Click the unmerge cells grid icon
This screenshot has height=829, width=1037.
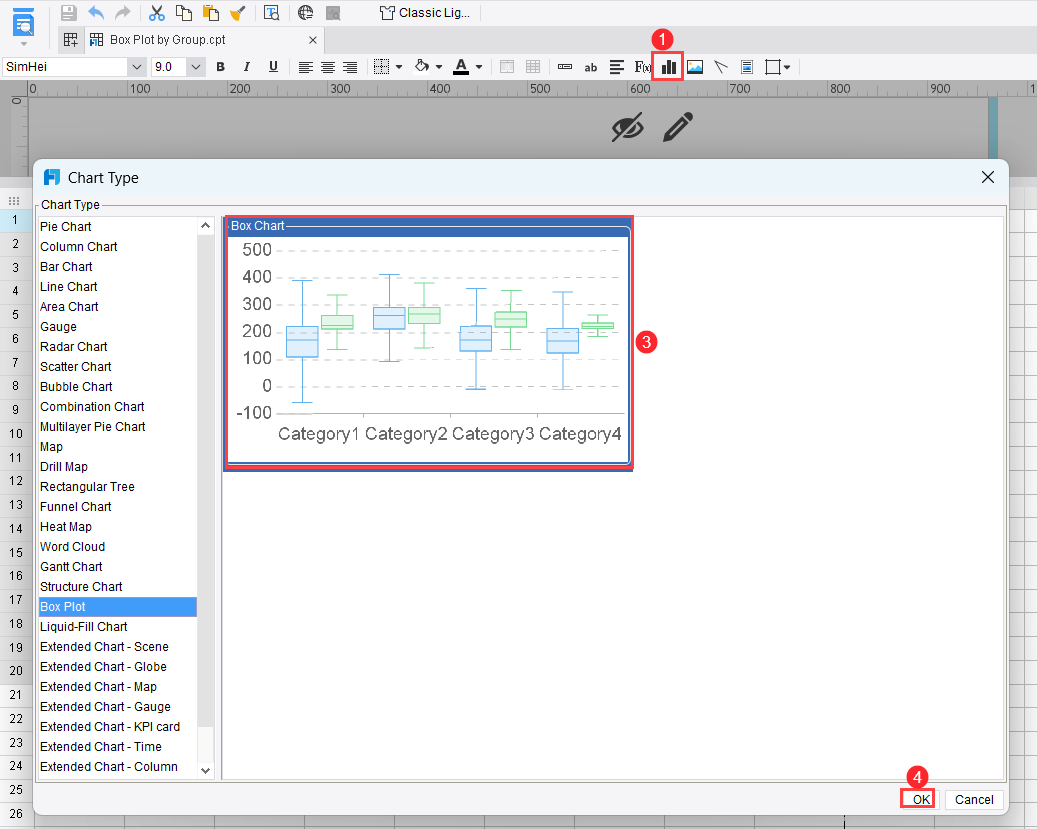[533, 67]
